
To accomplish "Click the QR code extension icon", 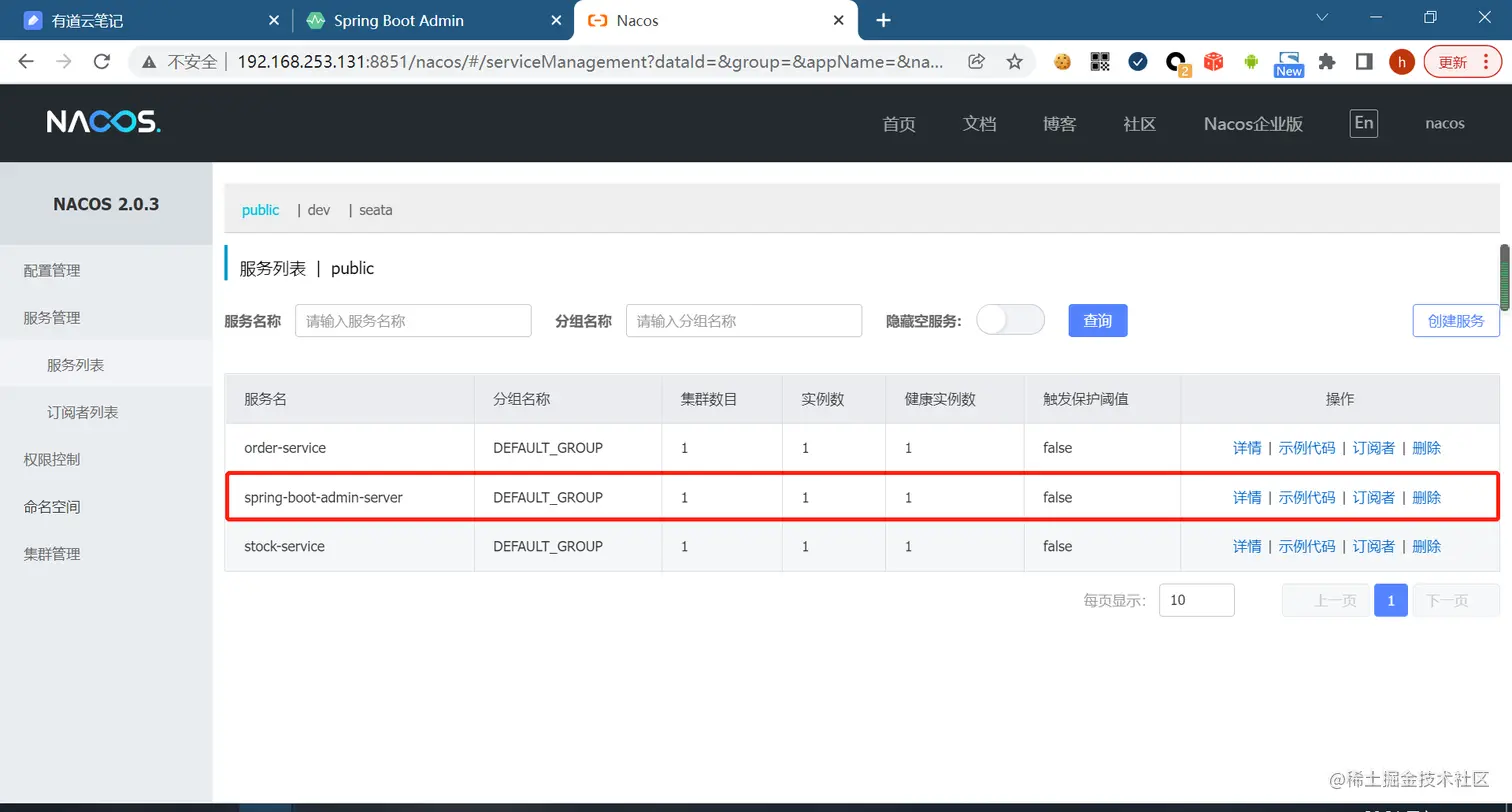I will pos(1100,61).
